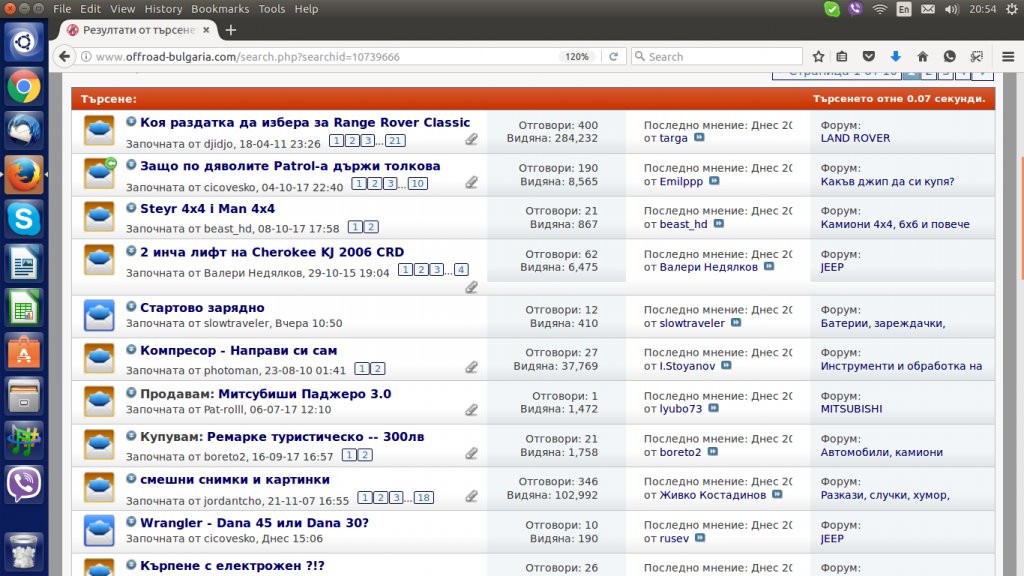
Task: Open the mail indicator in top panel
Action: pos(927,9)
